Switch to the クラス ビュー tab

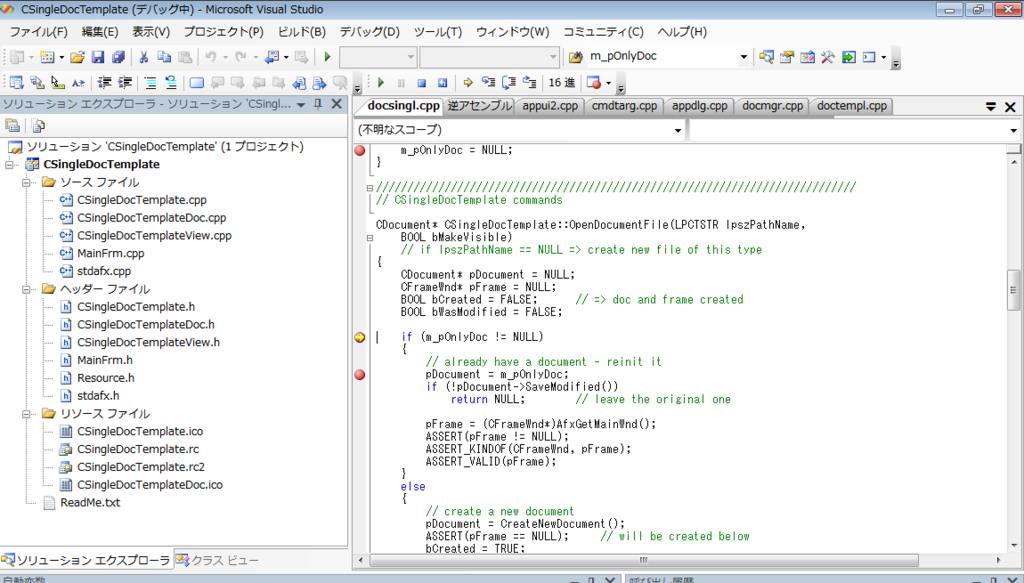(x=217, y=560)
